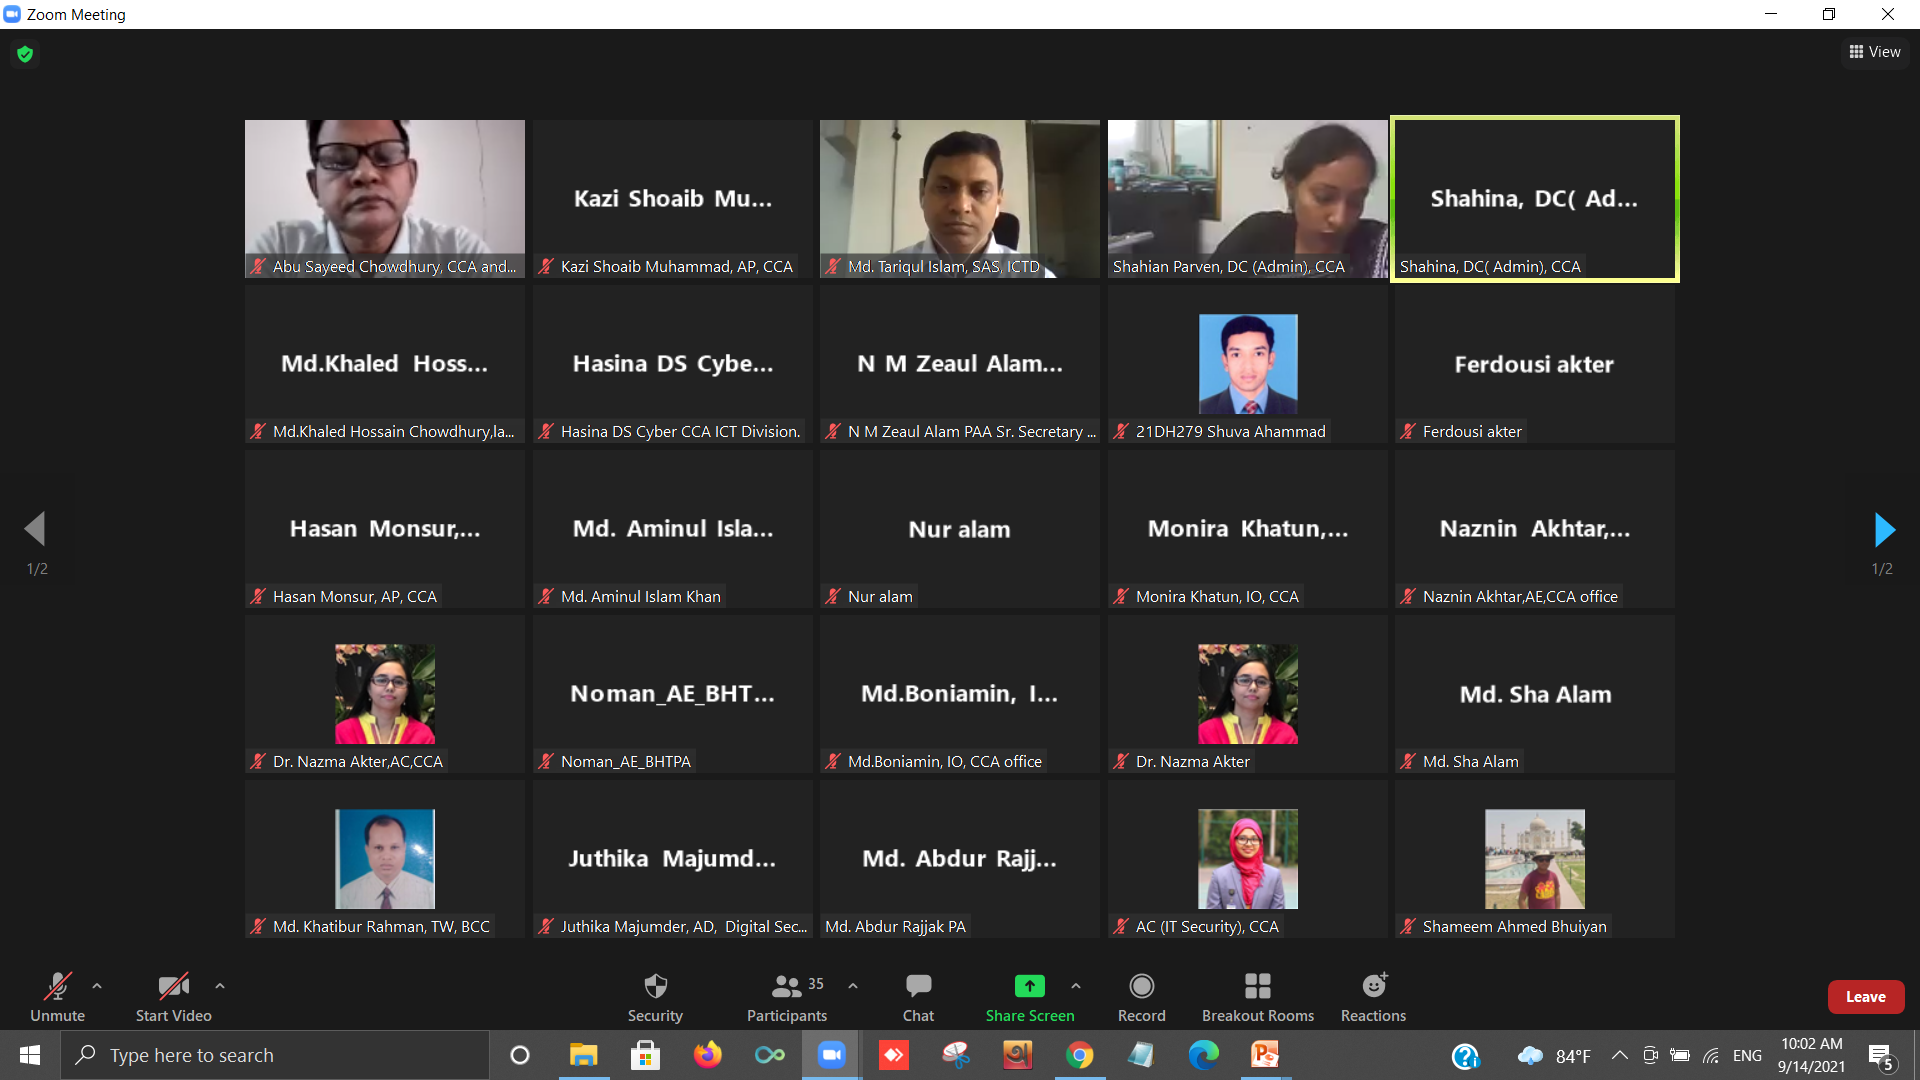Select Abu Sayeed Chowdhury's video tile
Screen dimensions: 1920x1080
point(385,198)
